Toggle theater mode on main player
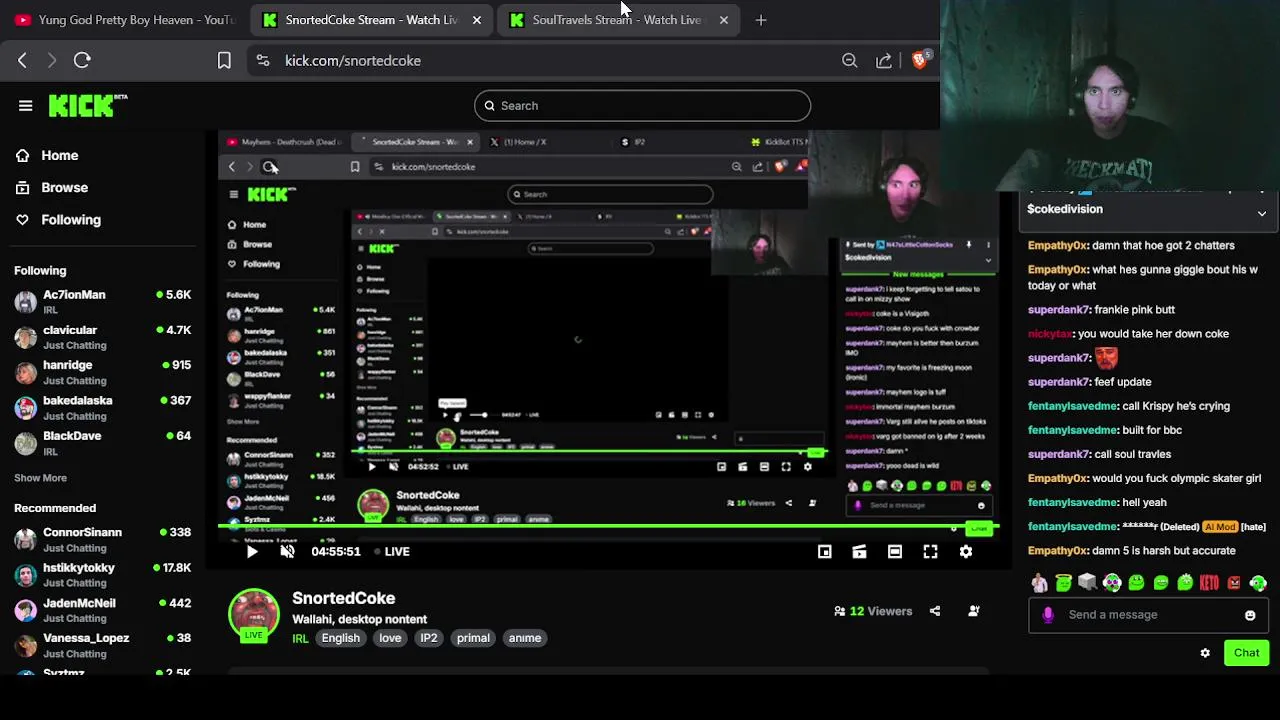 [x=895, y=551]
